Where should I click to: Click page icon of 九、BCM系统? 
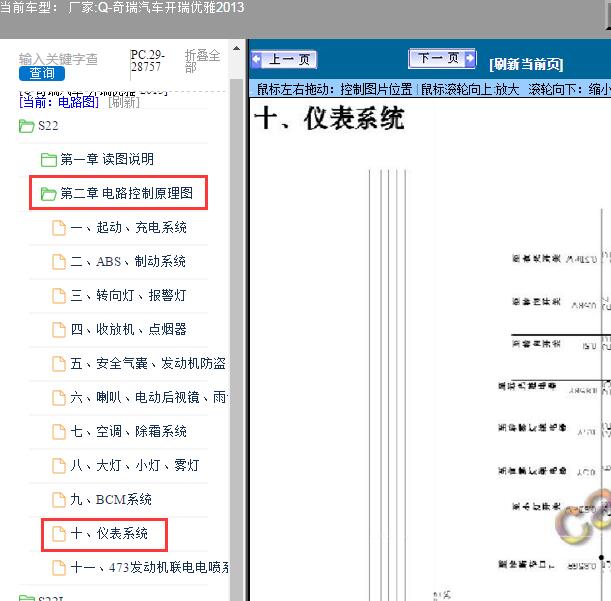point(59,500)
